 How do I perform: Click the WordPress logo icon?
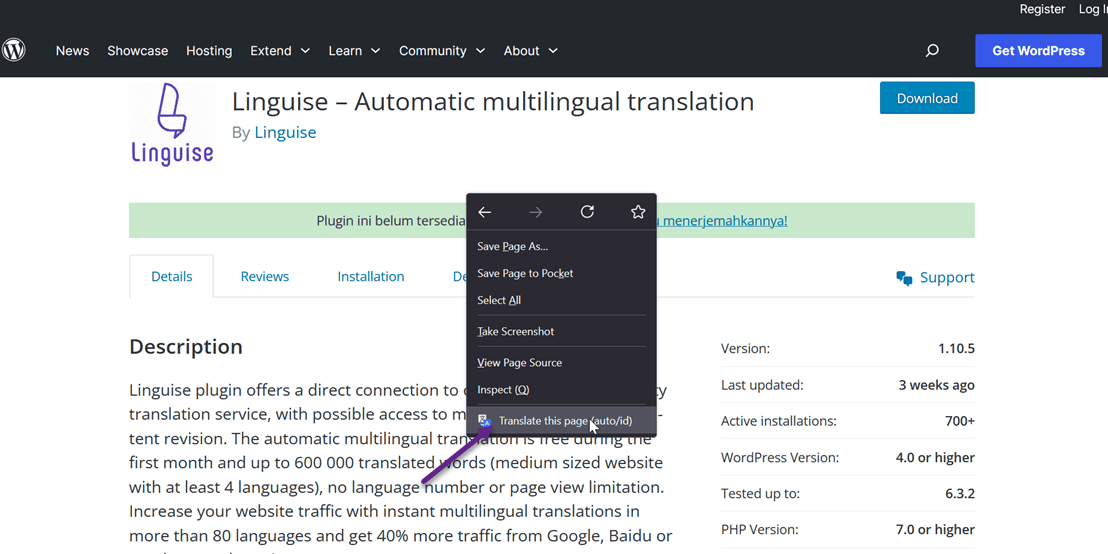click(13, 50)
